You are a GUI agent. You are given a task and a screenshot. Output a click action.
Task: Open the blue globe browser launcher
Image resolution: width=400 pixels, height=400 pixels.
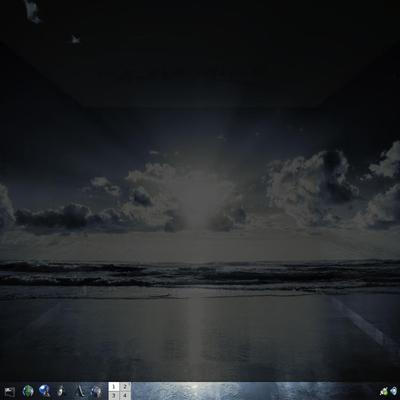(44, 391)
